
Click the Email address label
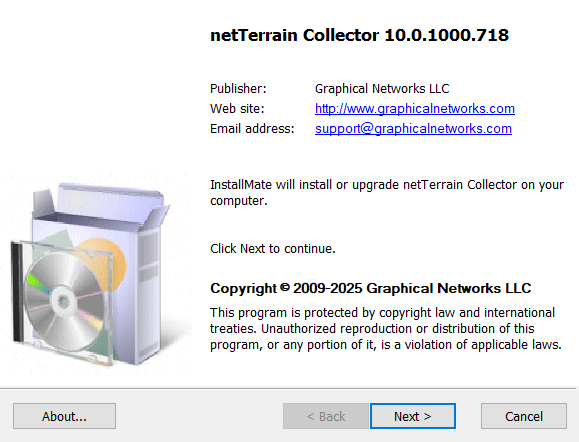(x=252, y=129)
